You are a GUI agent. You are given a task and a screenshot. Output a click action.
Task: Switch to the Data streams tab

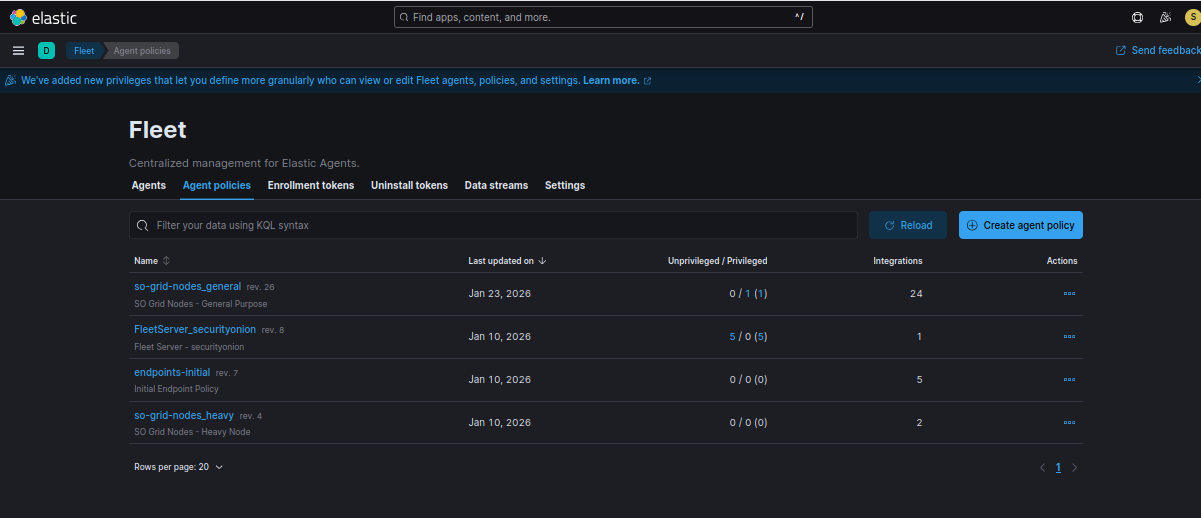496,185
